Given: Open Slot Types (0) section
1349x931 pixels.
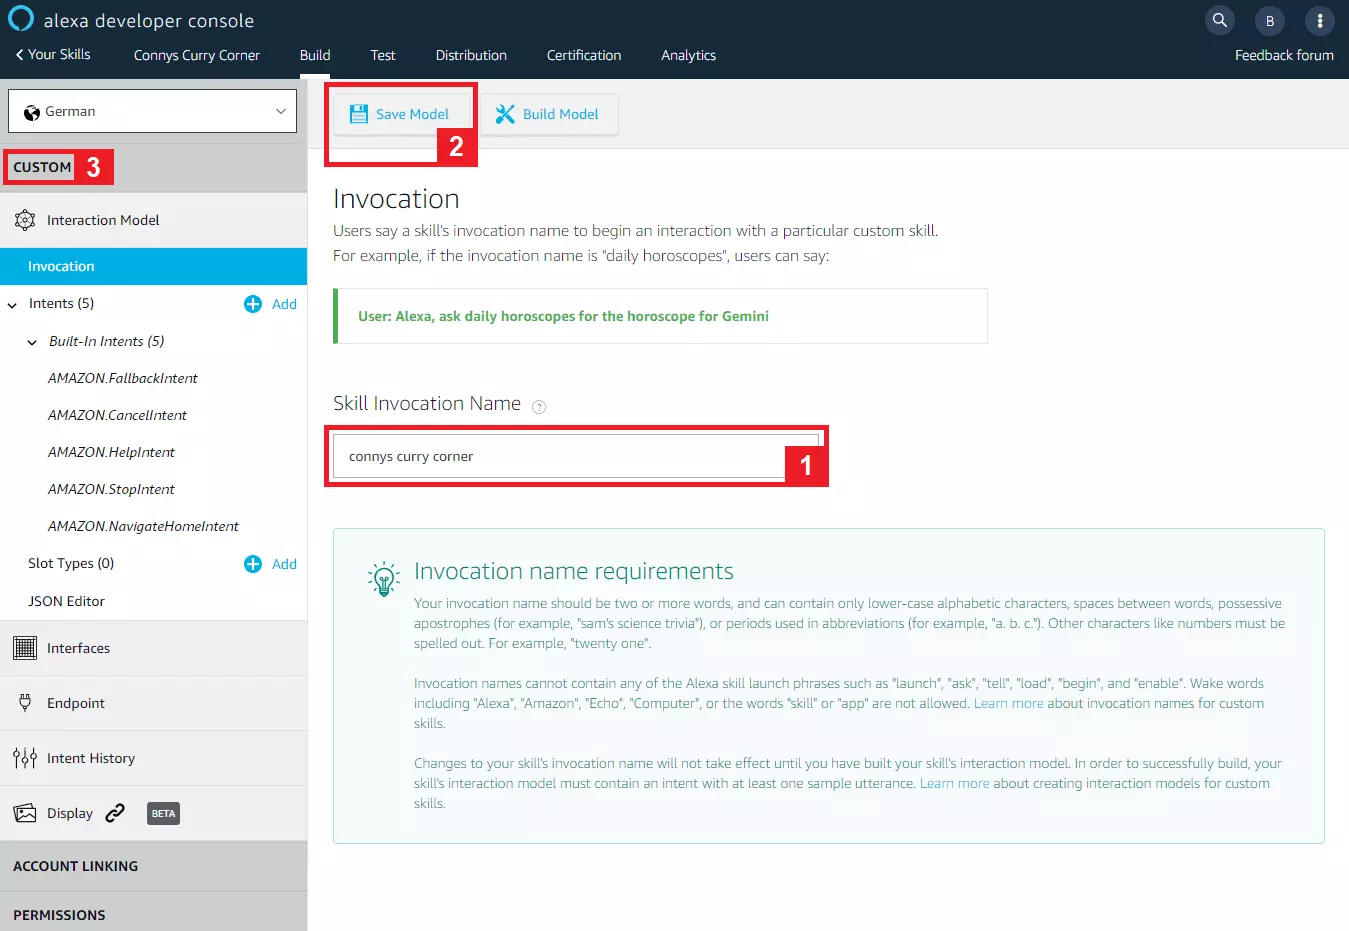Looking at the screenshot, I should [x=71, y=563].
